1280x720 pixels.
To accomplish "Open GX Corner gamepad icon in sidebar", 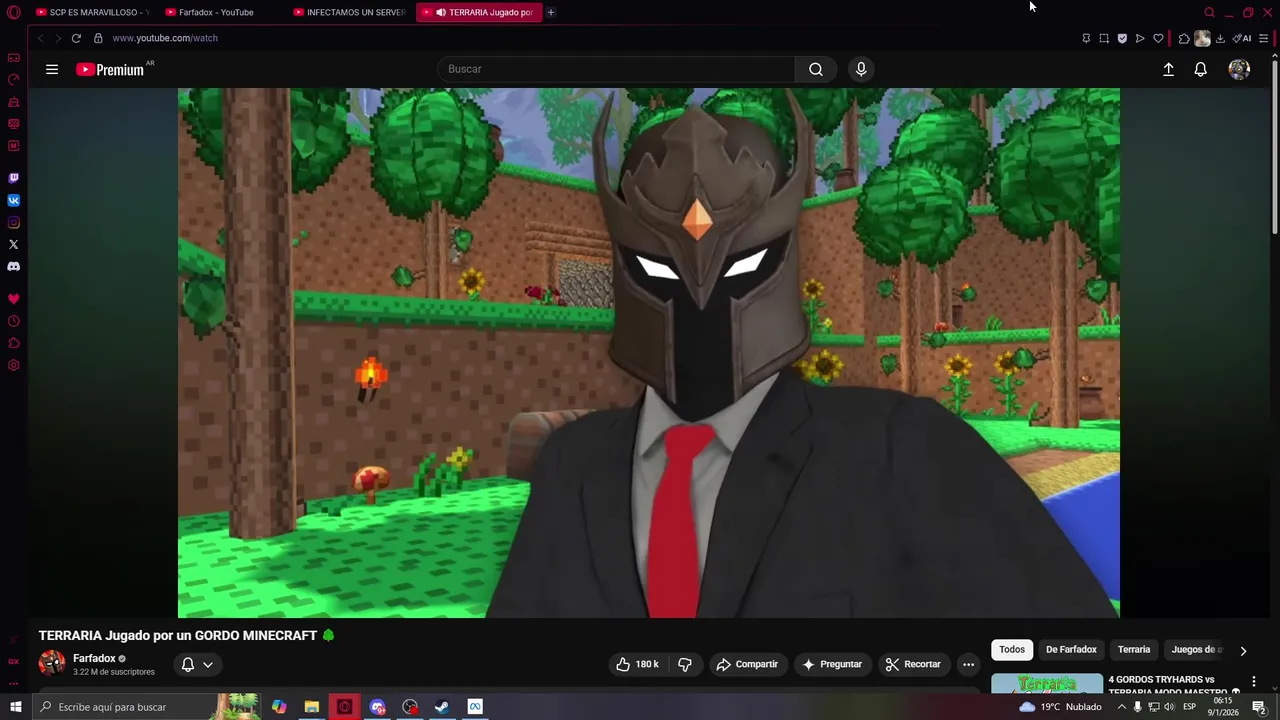I will 13,58.
